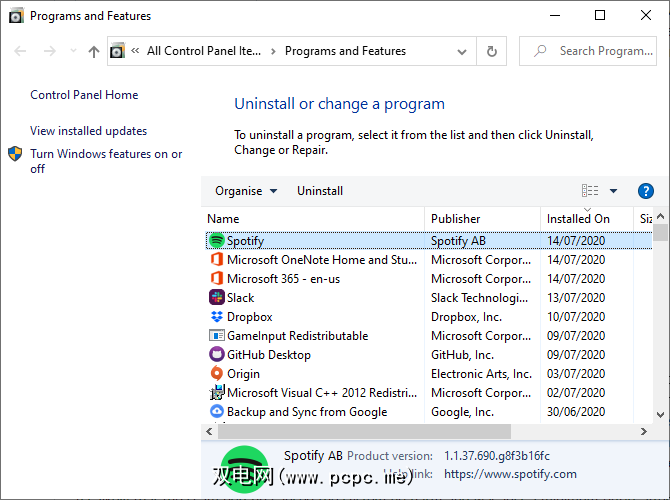The width and height of the screenshot is (670, 500).
Task: Click the Windows features shield icon
Action: tap(15, 153)
